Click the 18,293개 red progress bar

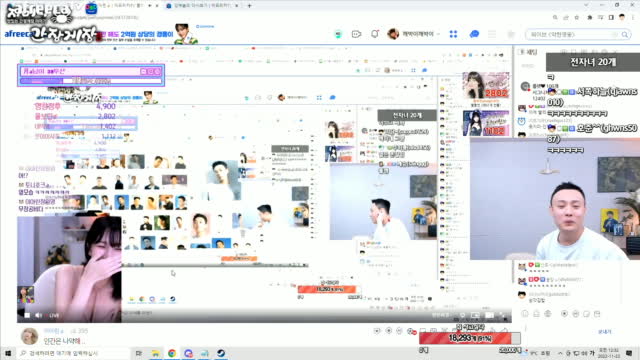[469, 338]
